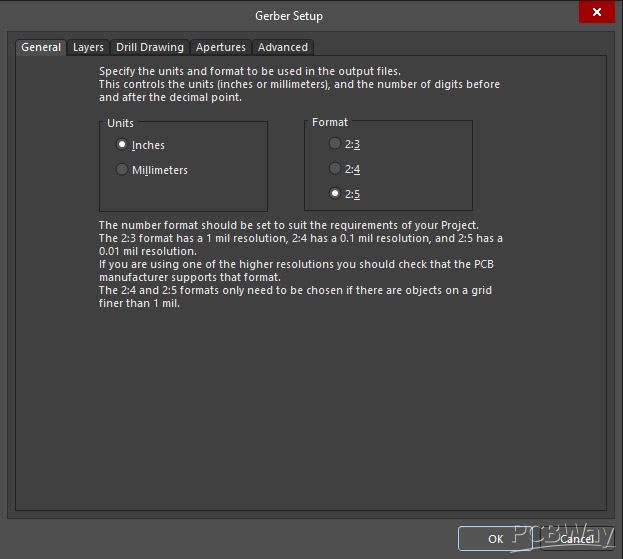Pick the 2:3 number format
The width and height of the screenshot is (623, 559).
click(x=335, y=144)
